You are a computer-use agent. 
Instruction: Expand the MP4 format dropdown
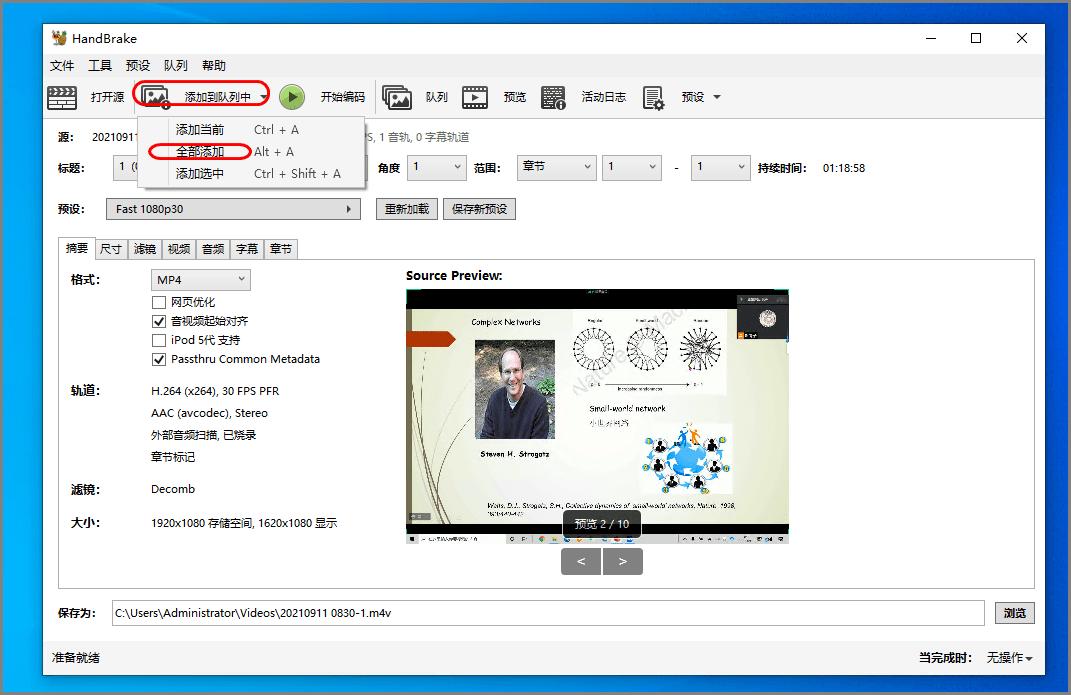(x=200, y=280)
